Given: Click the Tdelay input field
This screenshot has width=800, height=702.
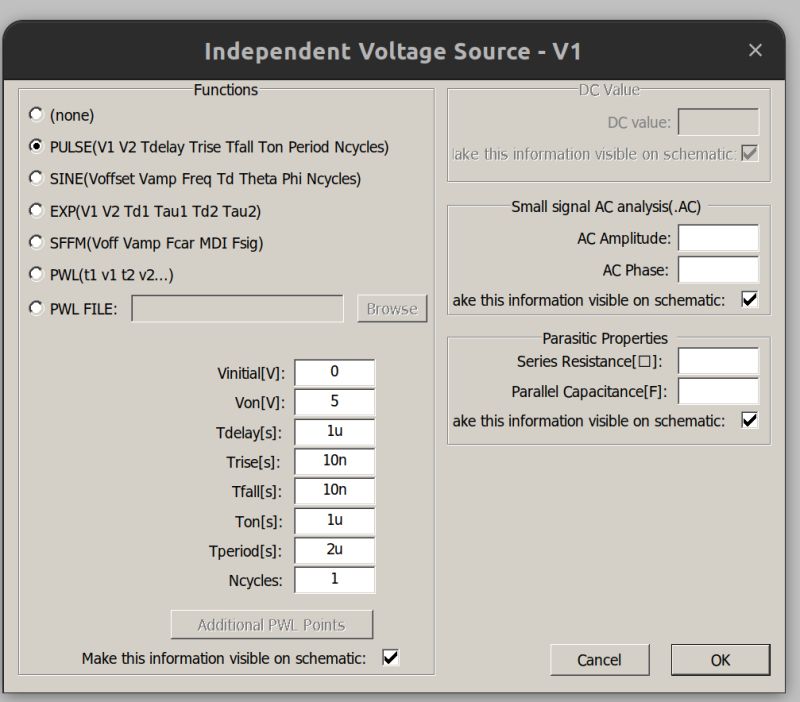Looking at the screenshot, I should [334, 432].
